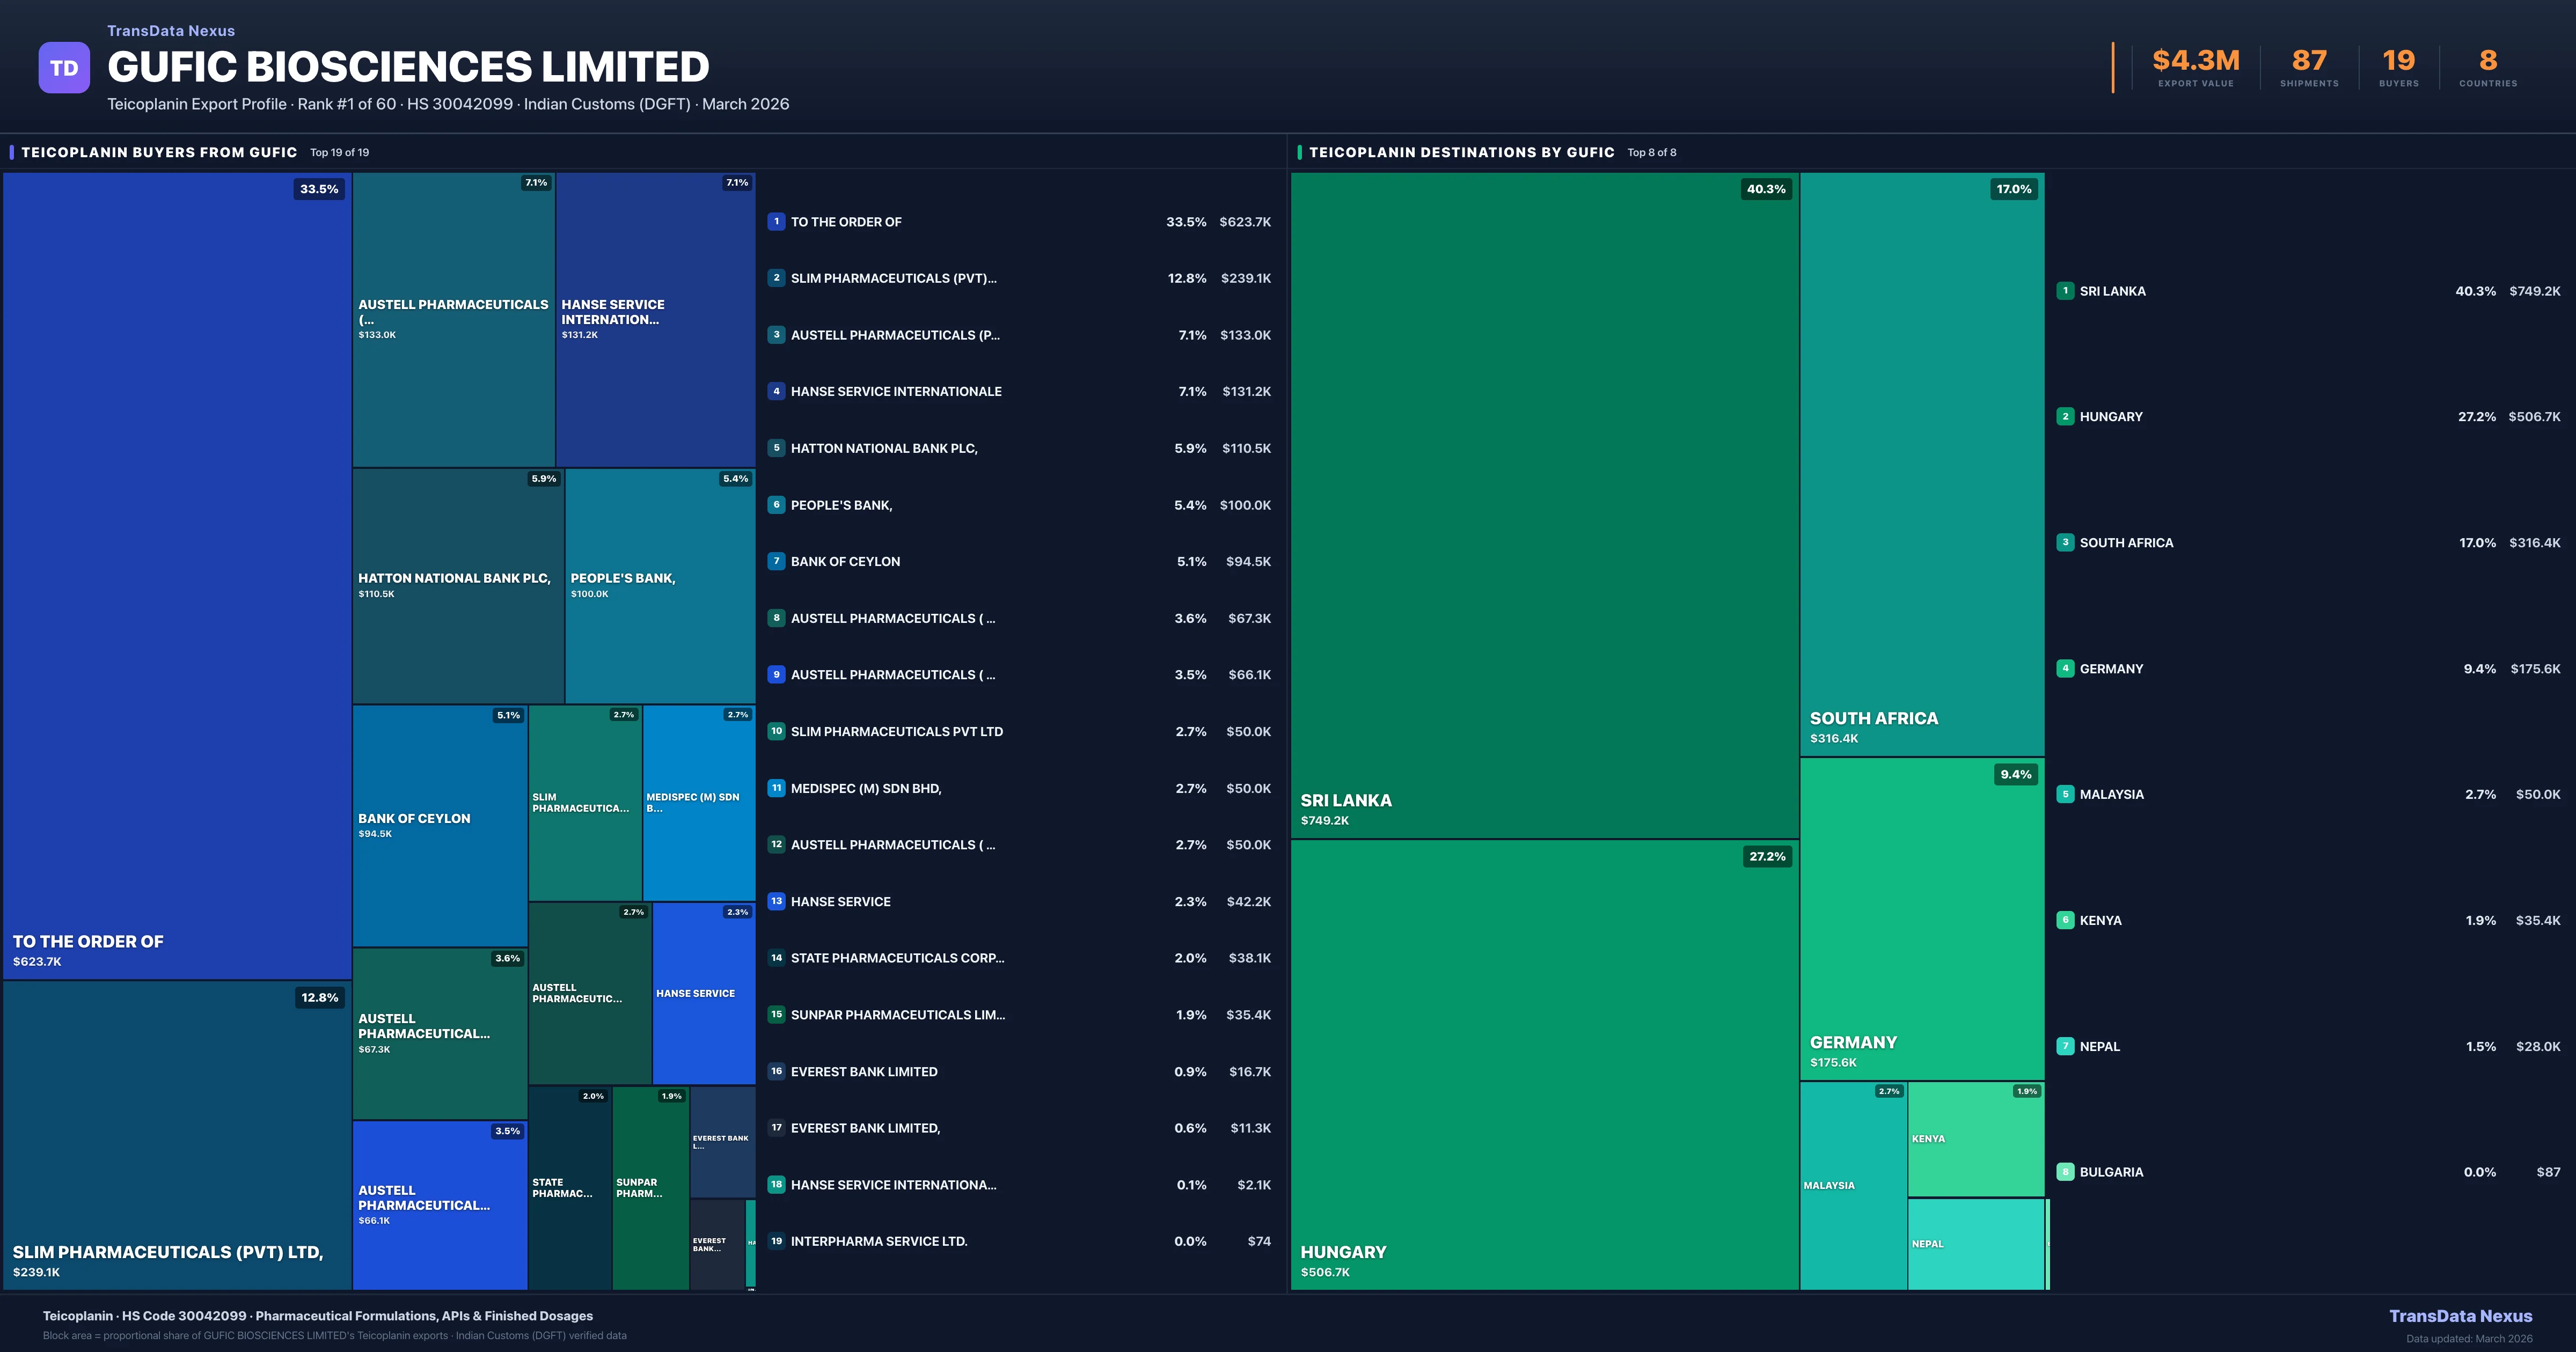
Task: Click rank 13 badge for Hanse Service
Action: click(x=776, y=901)
